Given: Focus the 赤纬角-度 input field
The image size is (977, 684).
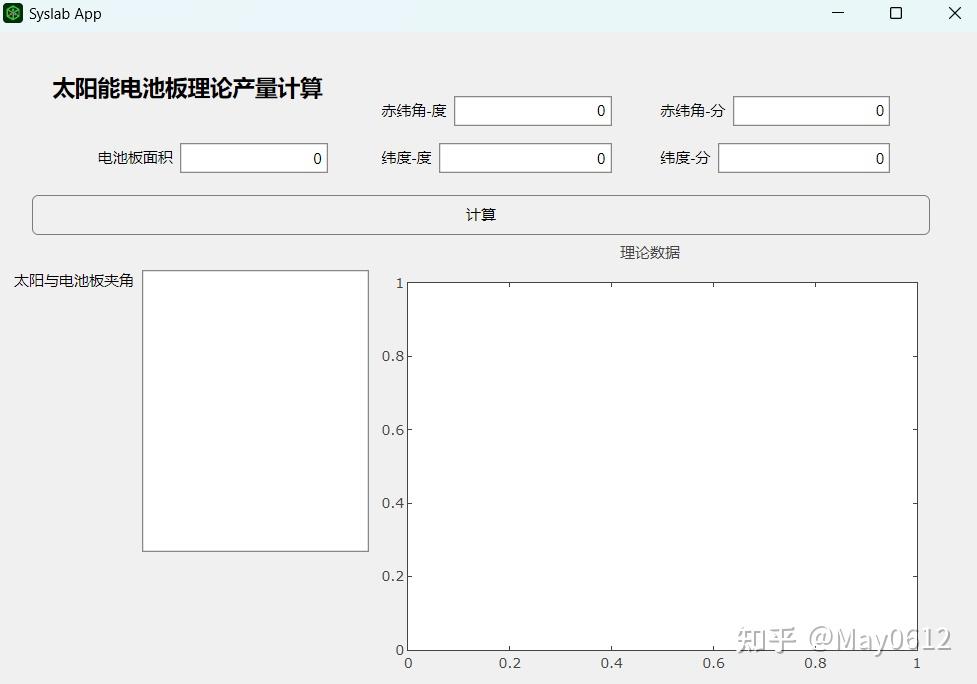Looking at the screenshot, I should pos(533,111).
